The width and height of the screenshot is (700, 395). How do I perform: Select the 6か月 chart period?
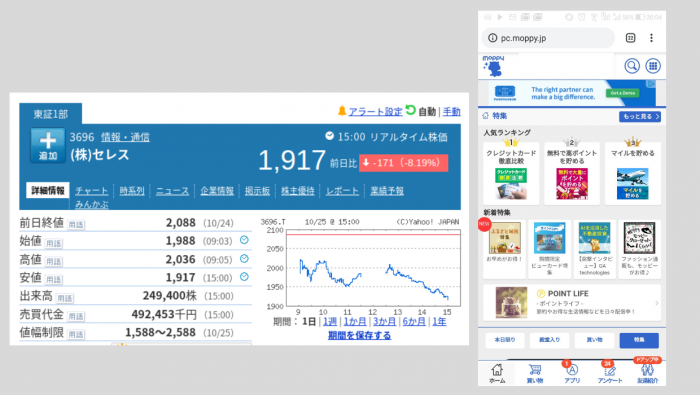[x=414, y=321]
